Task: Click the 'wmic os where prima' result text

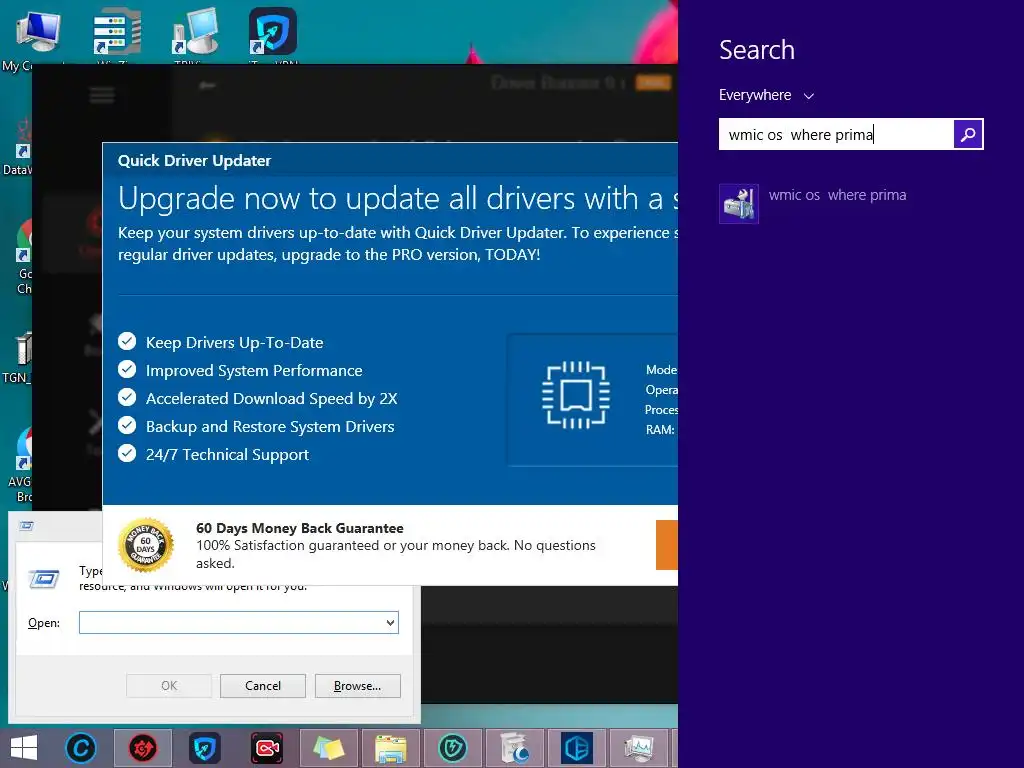Action: pos(837,195)
